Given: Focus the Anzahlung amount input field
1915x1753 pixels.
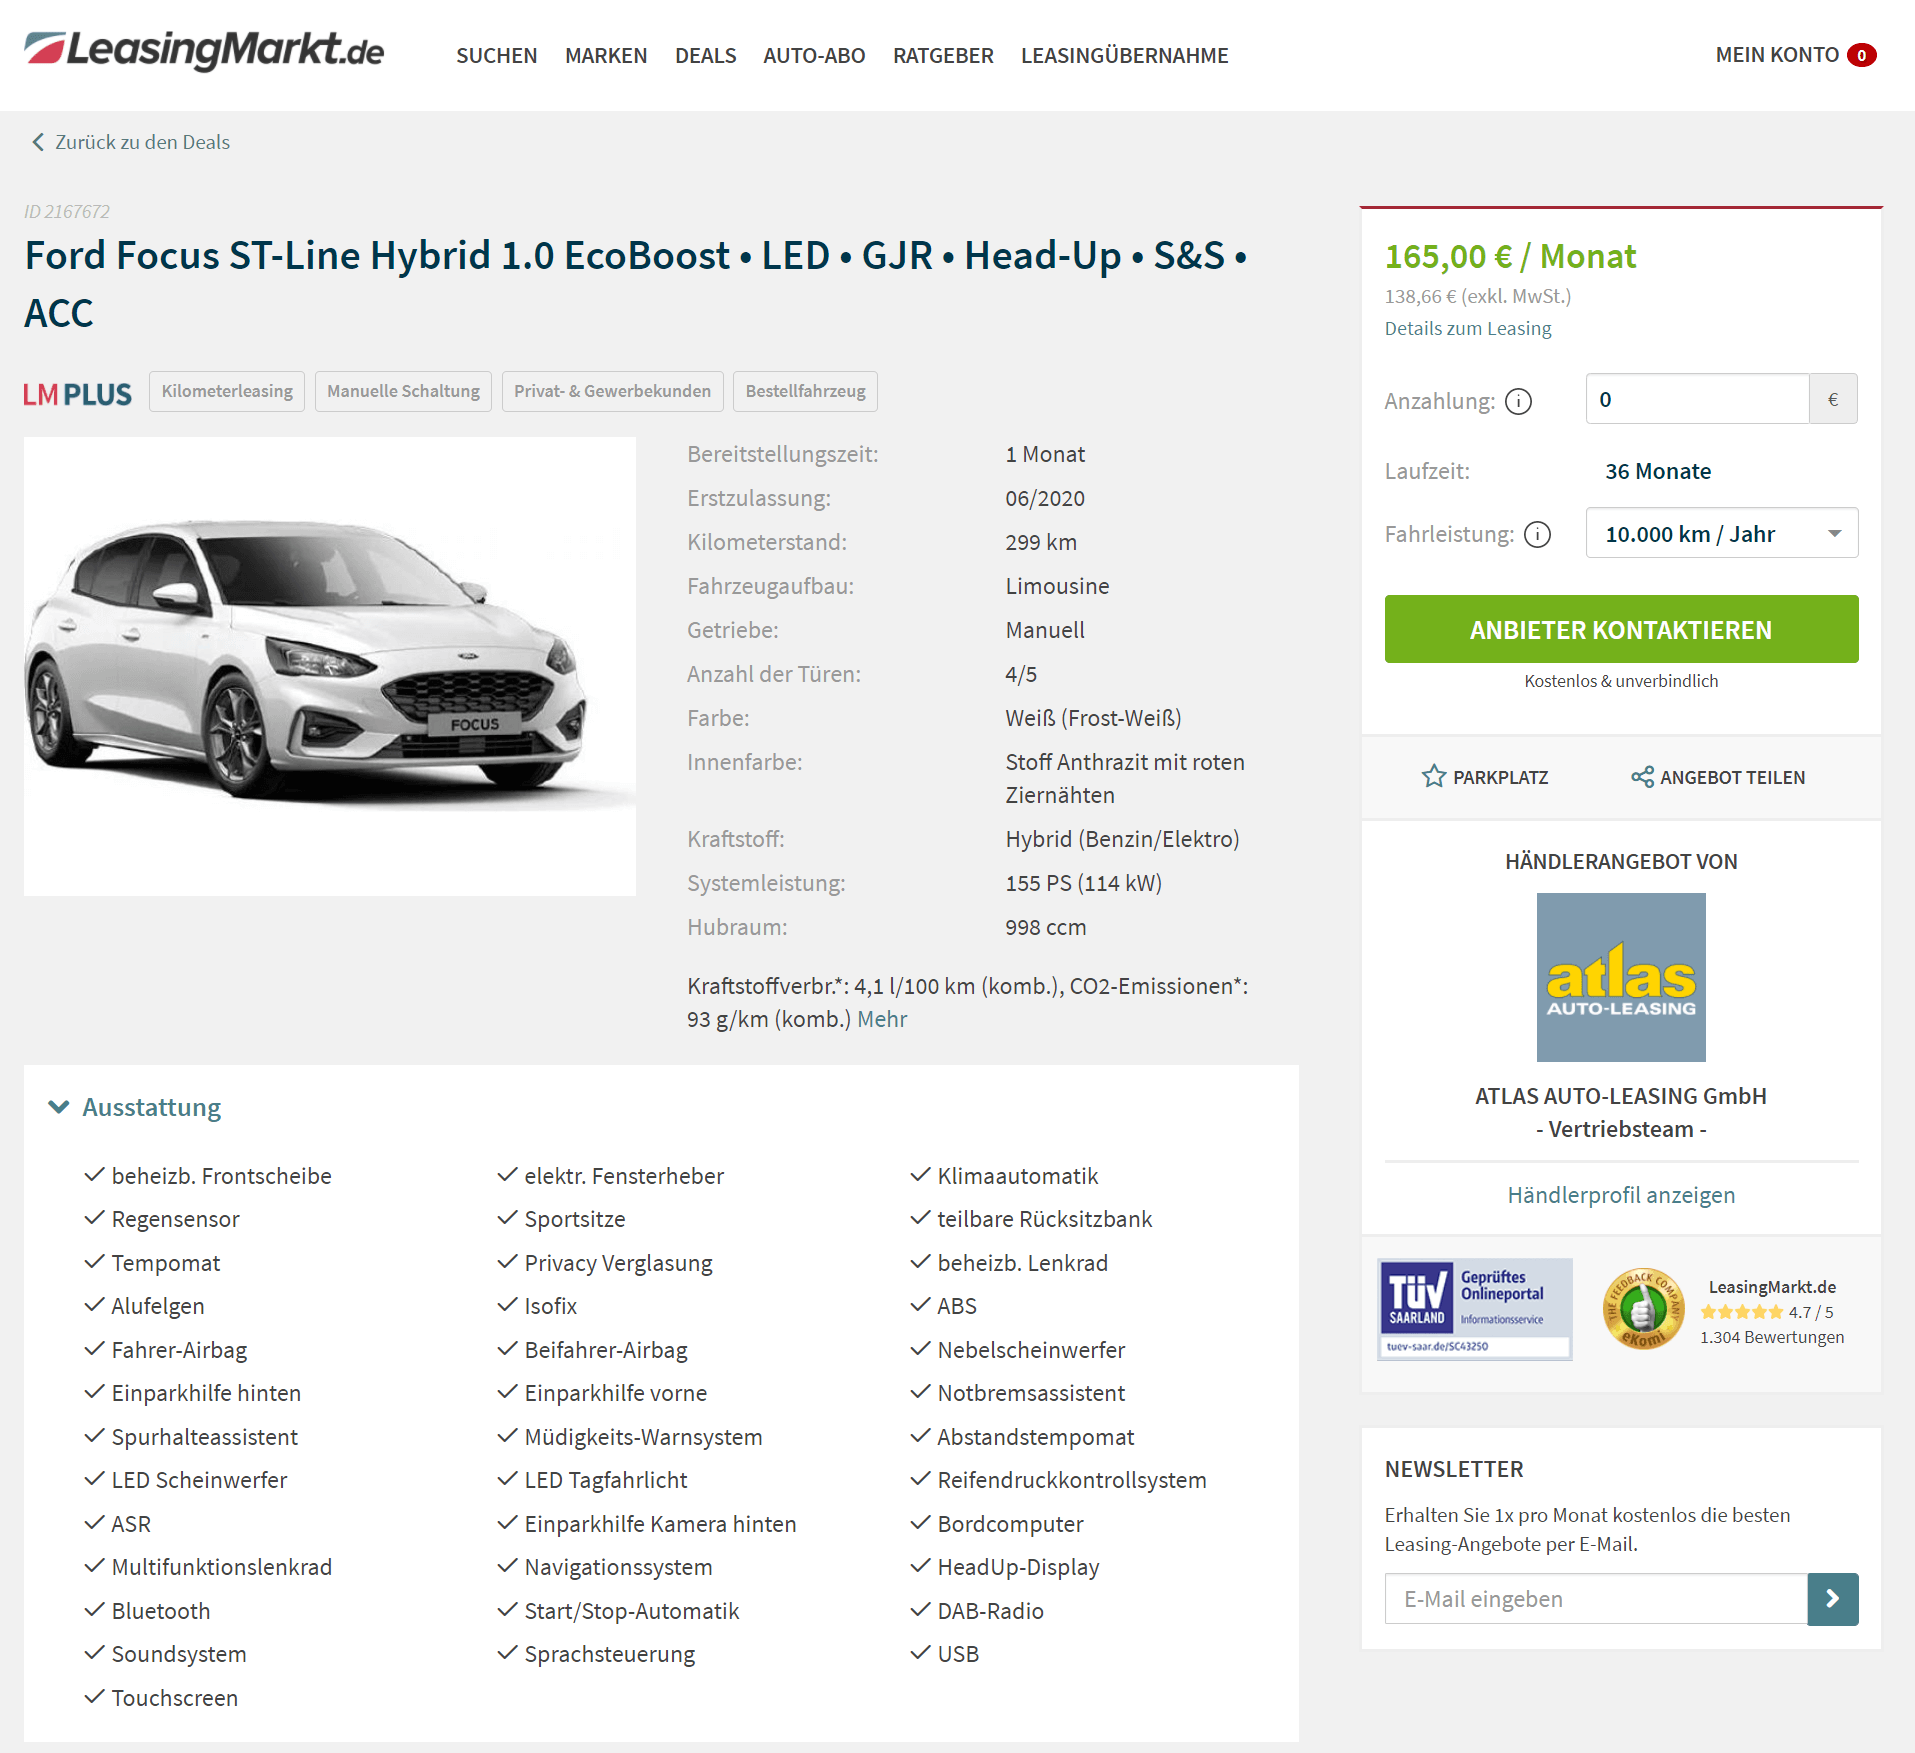Looking at the screenshot, I should coord(1697,399).
